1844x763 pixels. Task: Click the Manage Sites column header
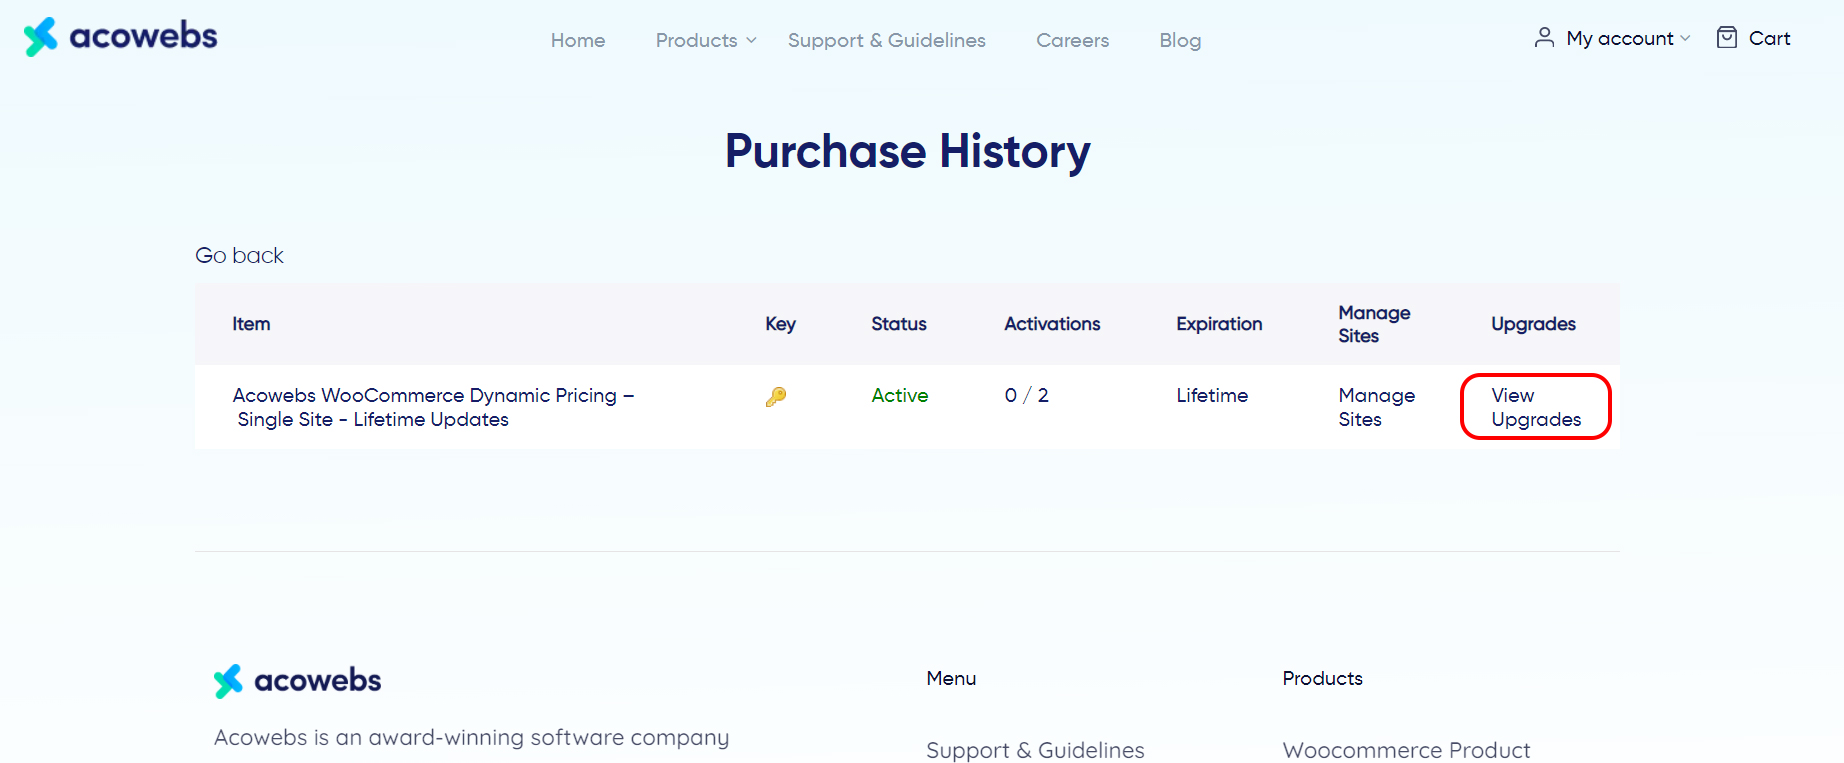tap(1374, 324)
